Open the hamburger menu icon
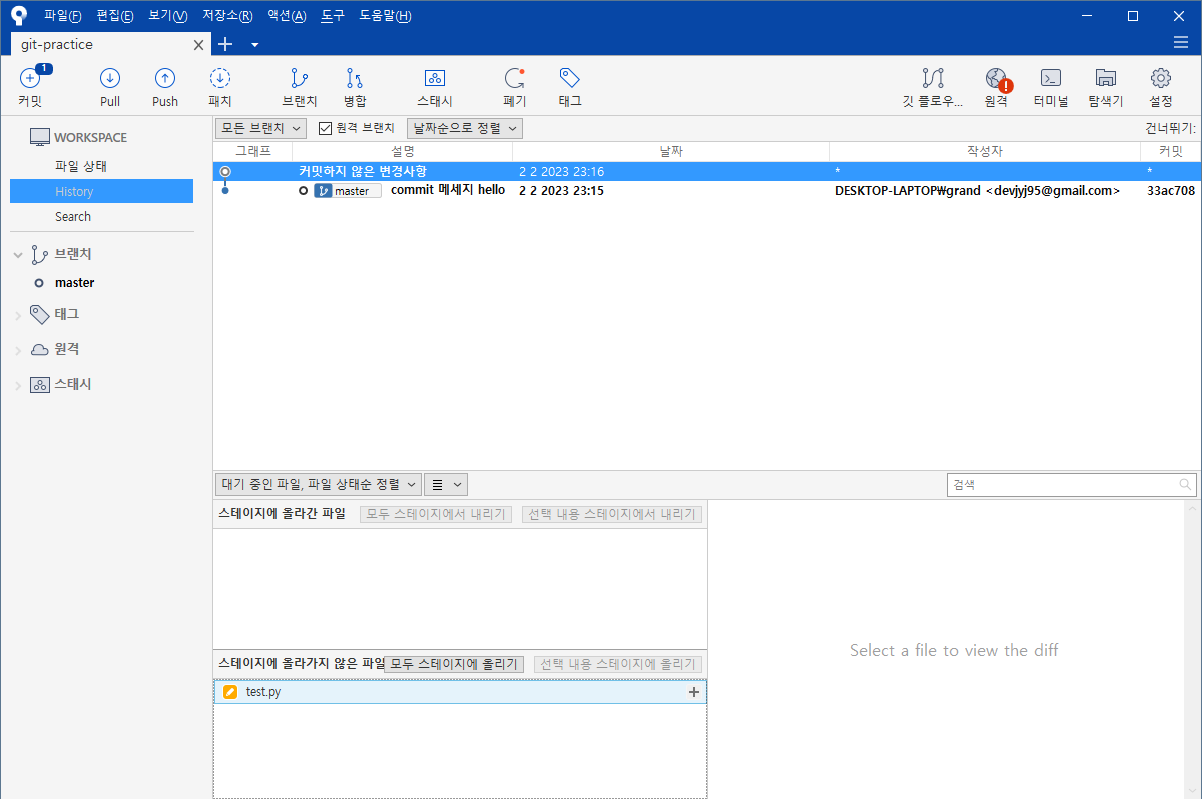Image resolution: width=1202 pixels, height=800 pixels. [1181, 42]
